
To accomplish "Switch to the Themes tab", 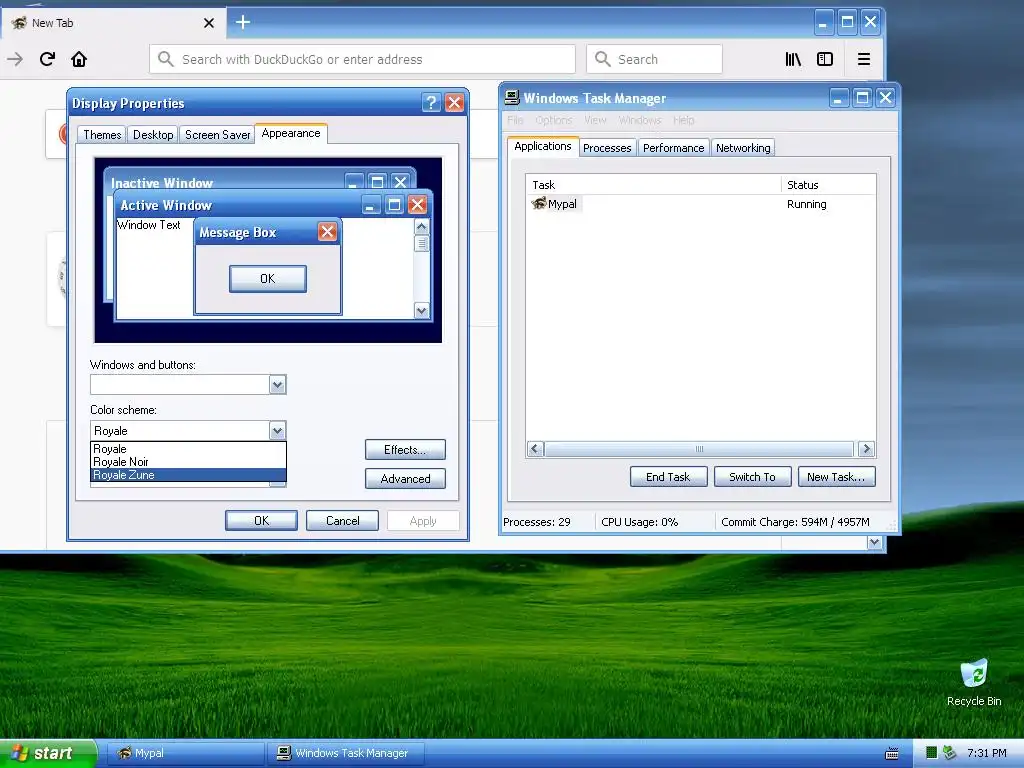I will click(x=103, y=135).
